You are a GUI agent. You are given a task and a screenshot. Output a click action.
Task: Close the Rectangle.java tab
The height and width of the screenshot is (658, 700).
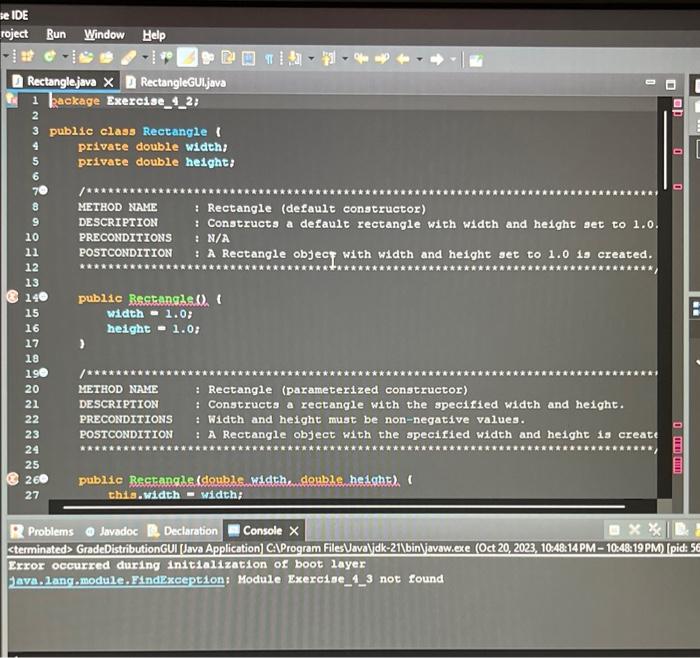coord(108,82)
